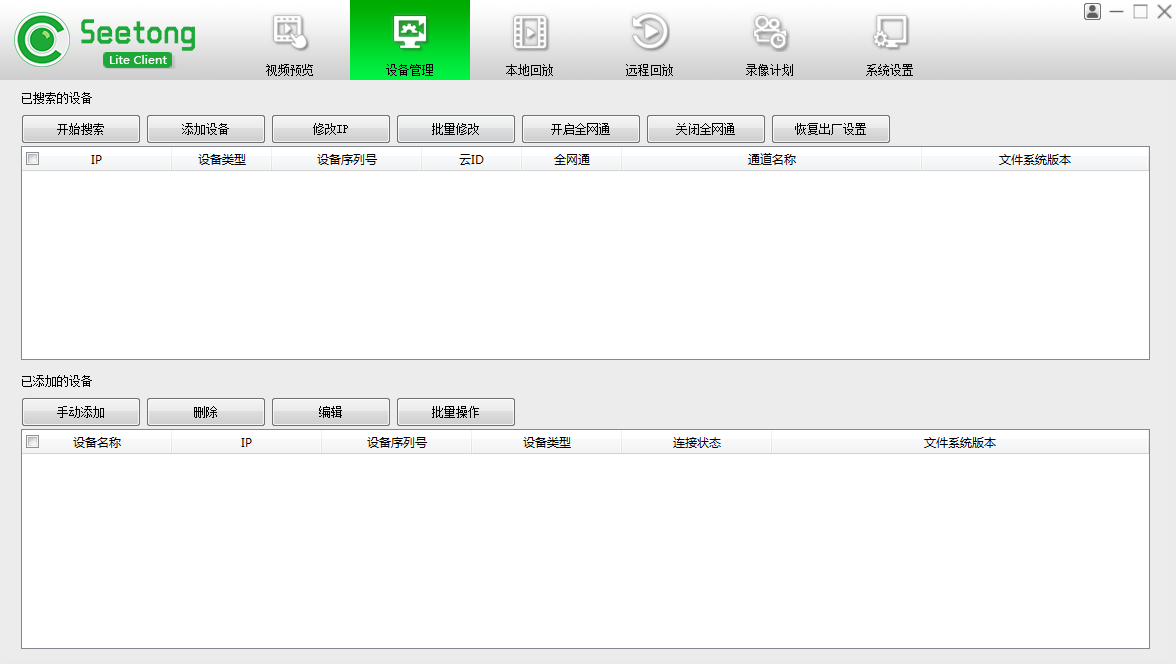Open the 系统设置 settings tab
1176x664 pixels.
[x=889, y=40]
